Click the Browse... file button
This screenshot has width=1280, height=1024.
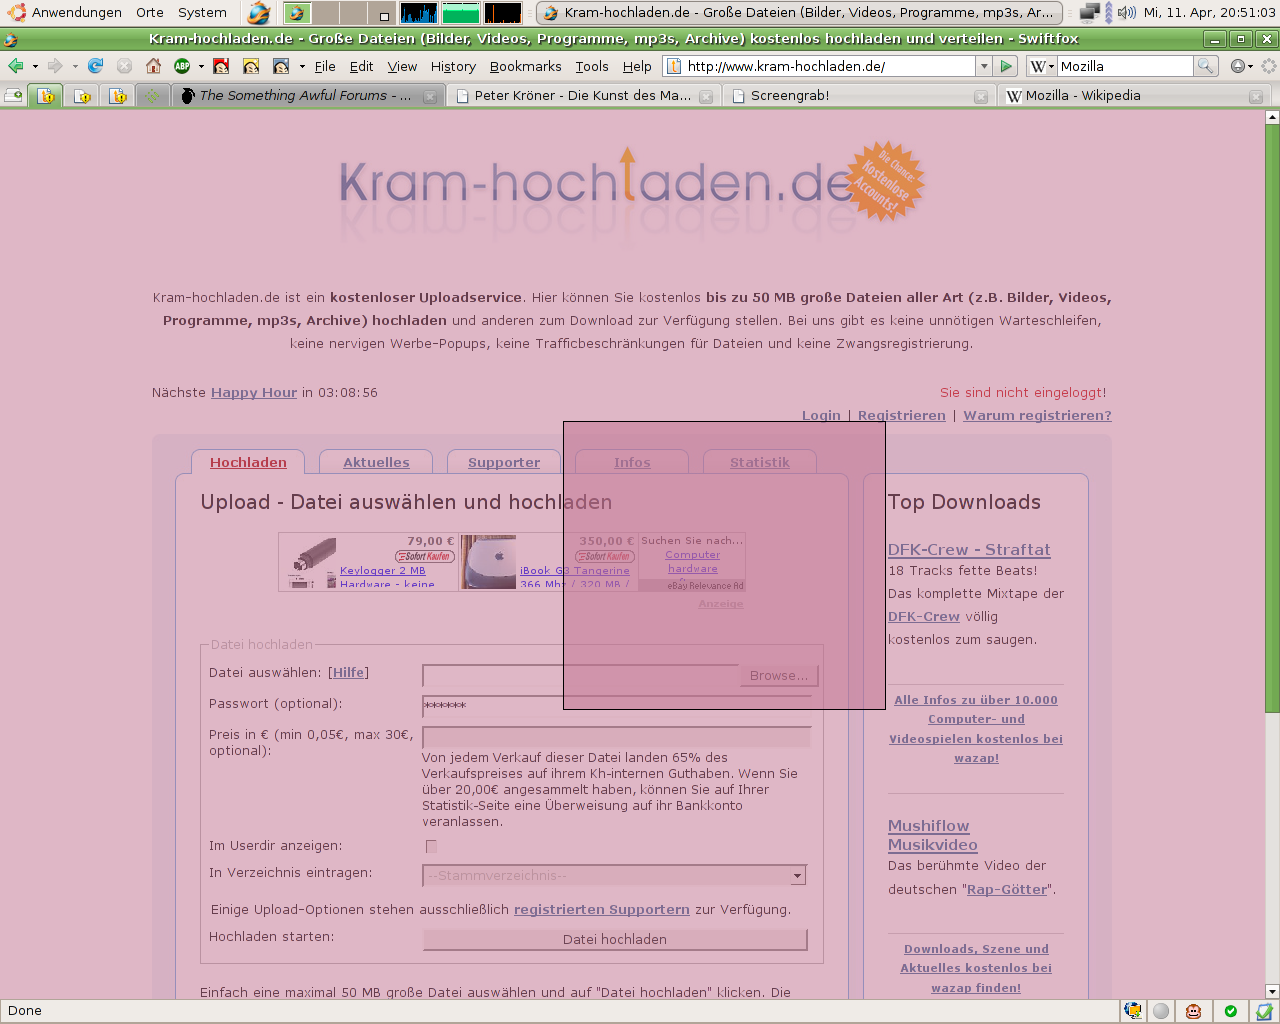(779, 676)
